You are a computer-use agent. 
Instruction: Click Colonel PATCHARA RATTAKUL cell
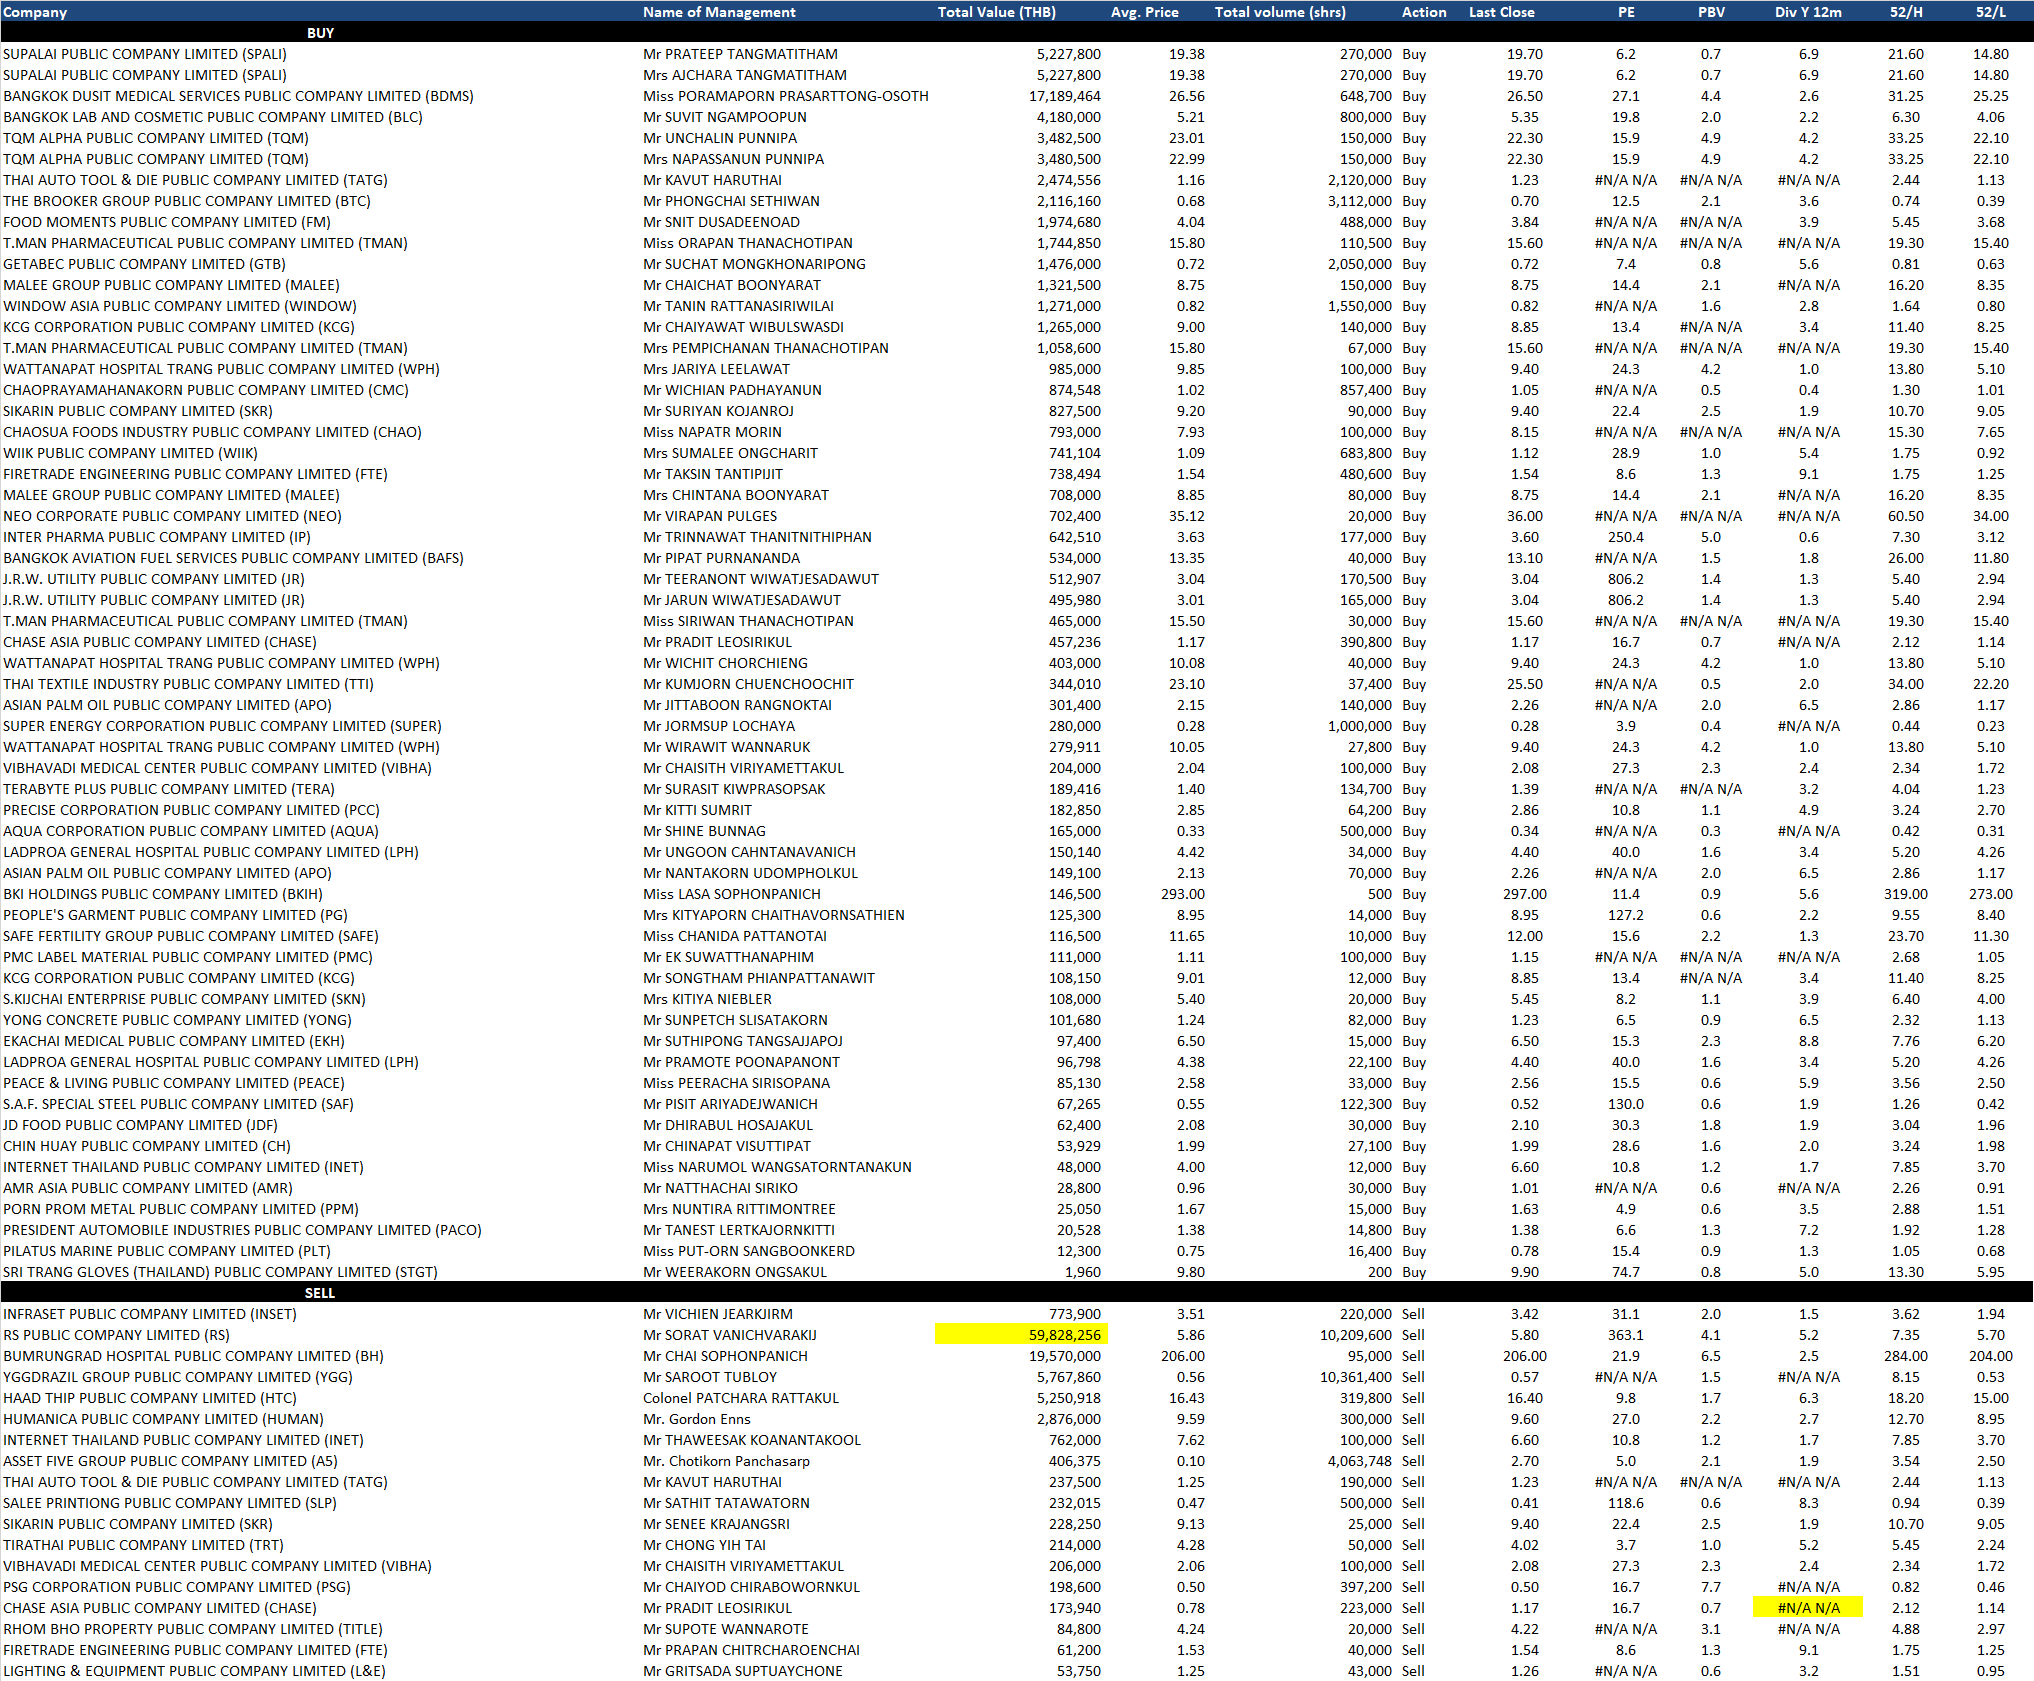point(740,1398)
